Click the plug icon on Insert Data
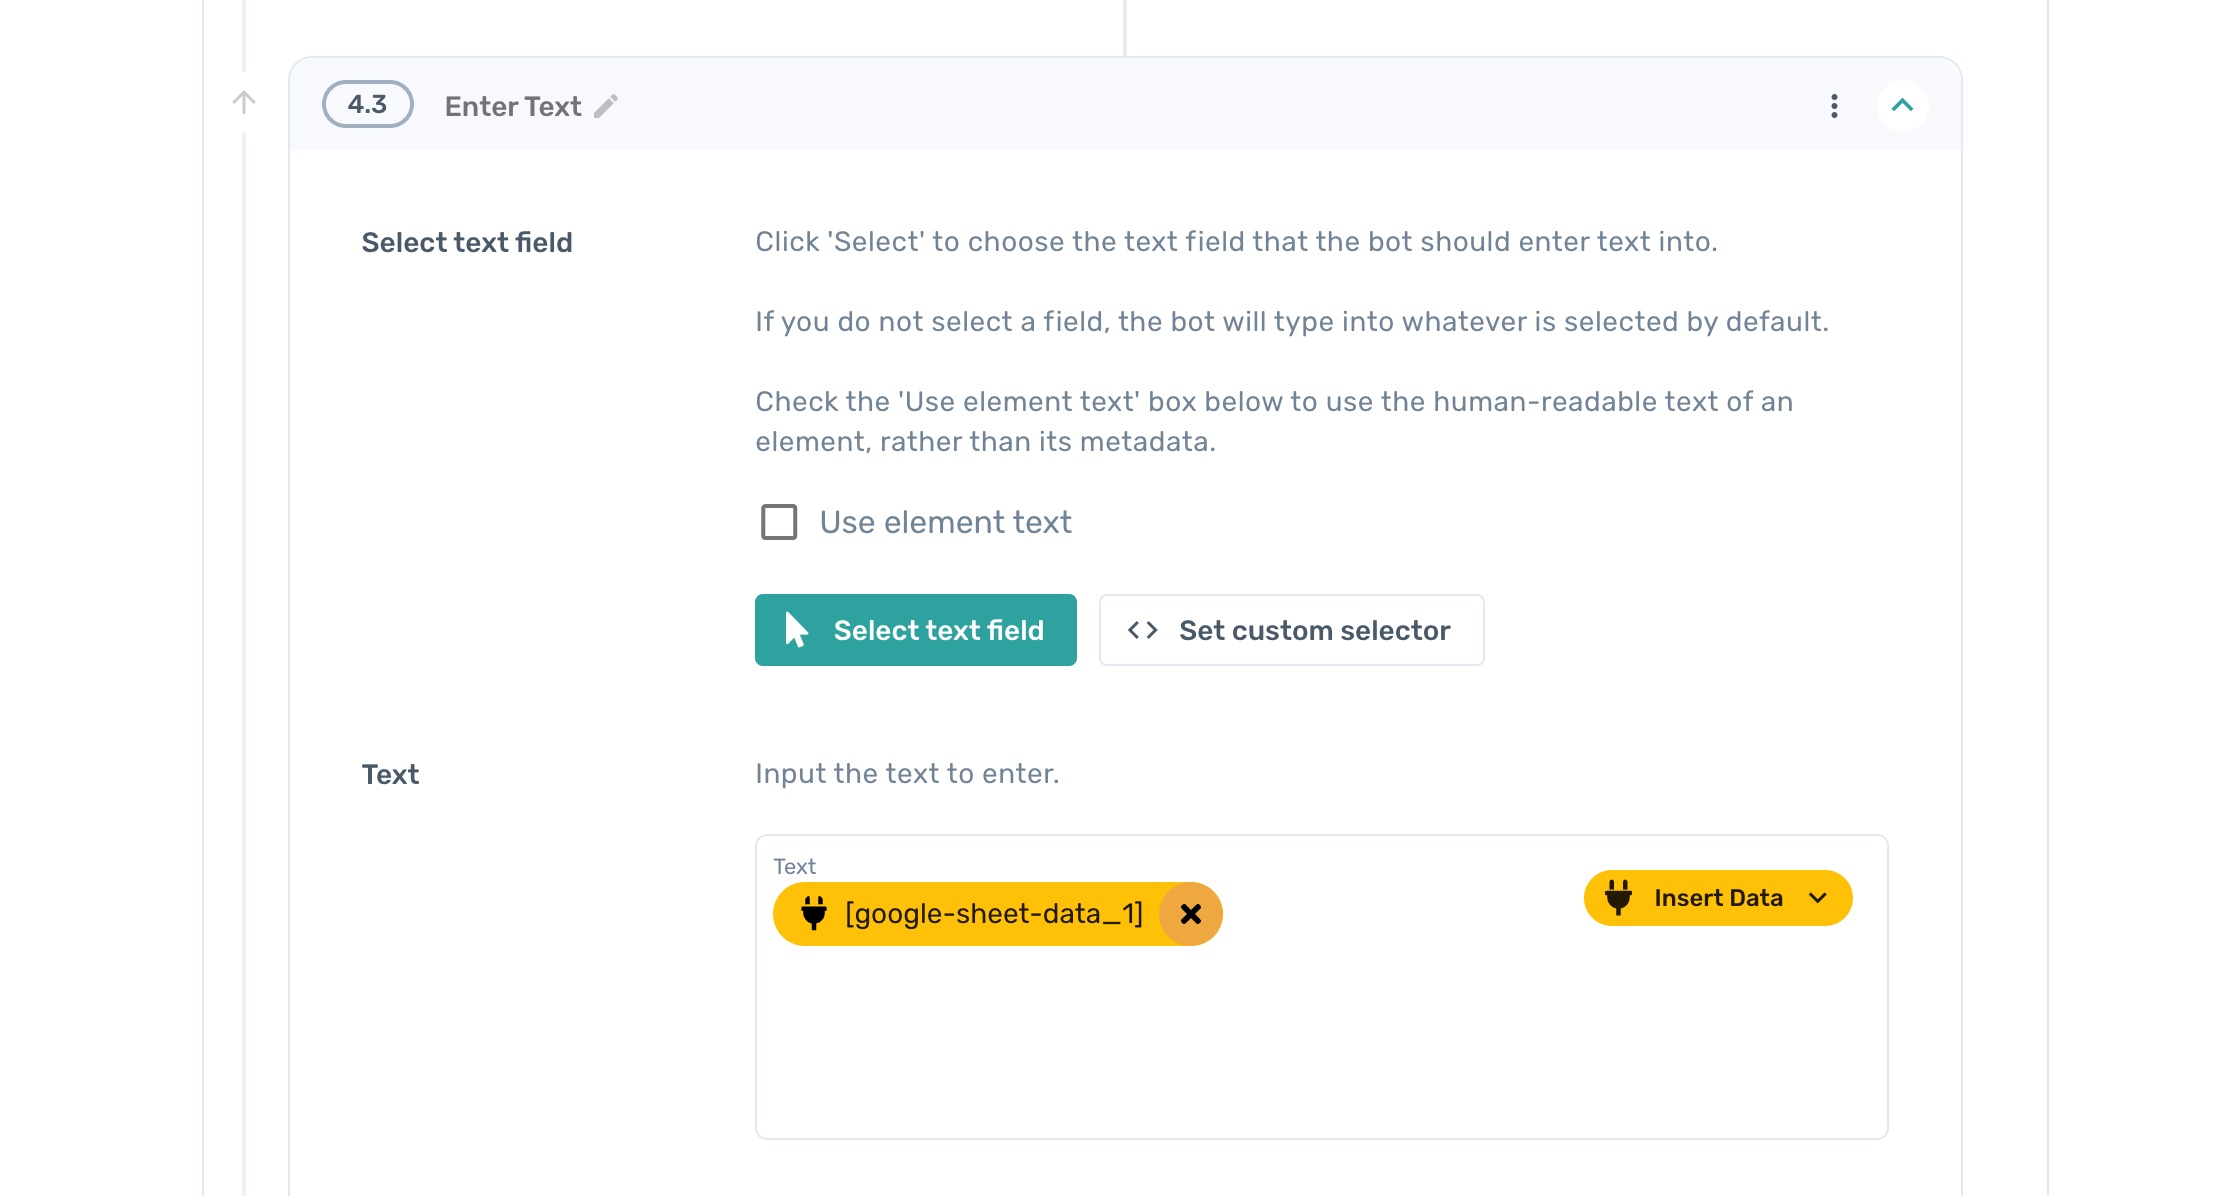Viewport: 2226px width, 1196px height. click(x=1618, y=897)
